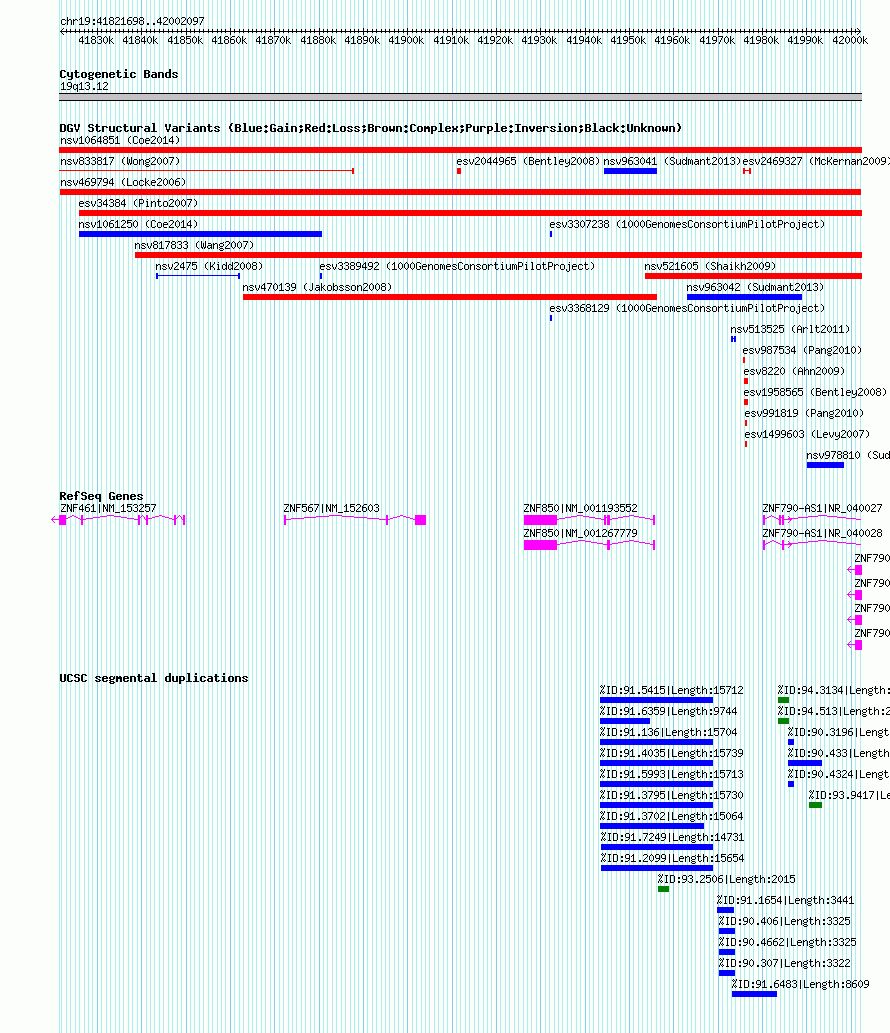
Task: Select variant label nsv469794 (Locke2006)
Action: coord(123,182)
